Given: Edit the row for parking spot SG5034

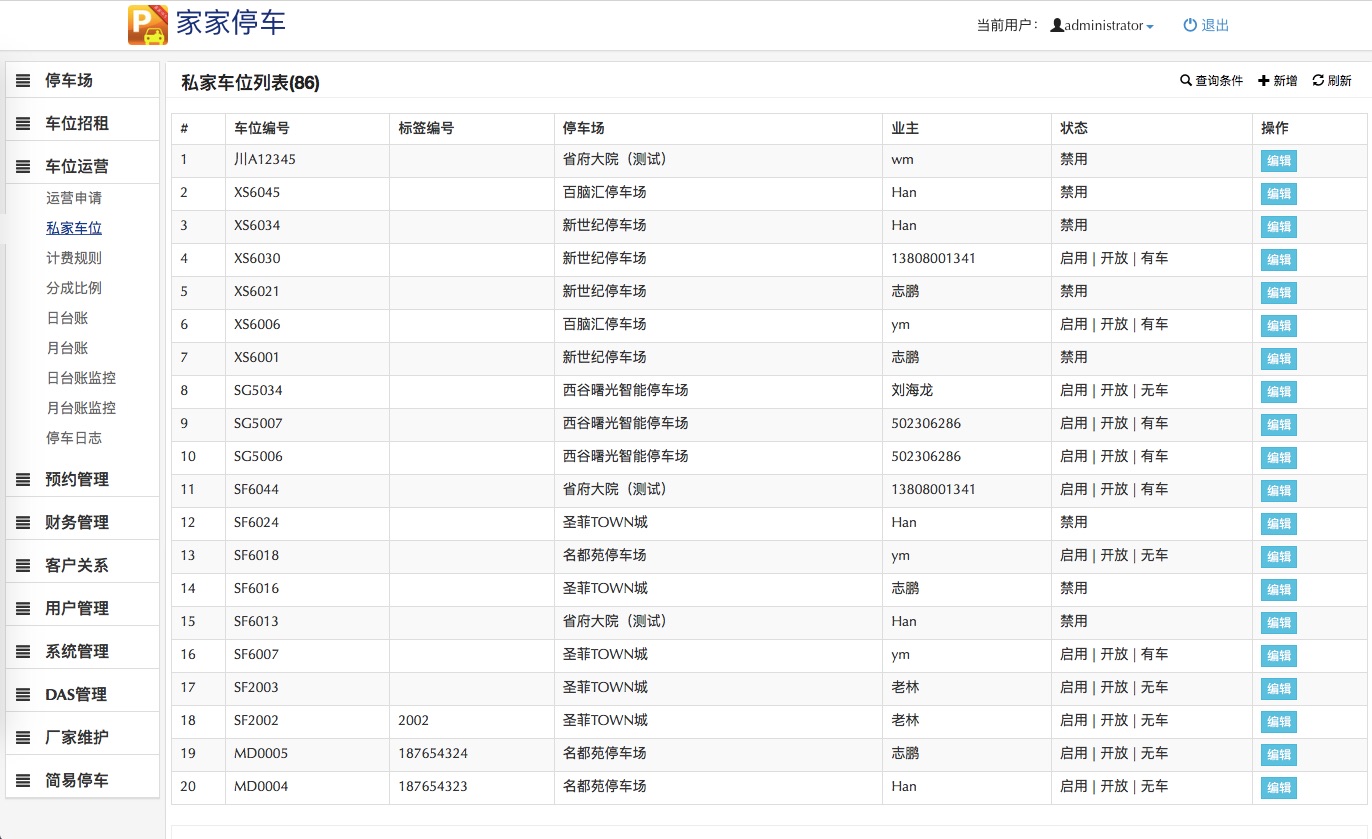Looking at the screenshot, I should tap(1278, 392).
